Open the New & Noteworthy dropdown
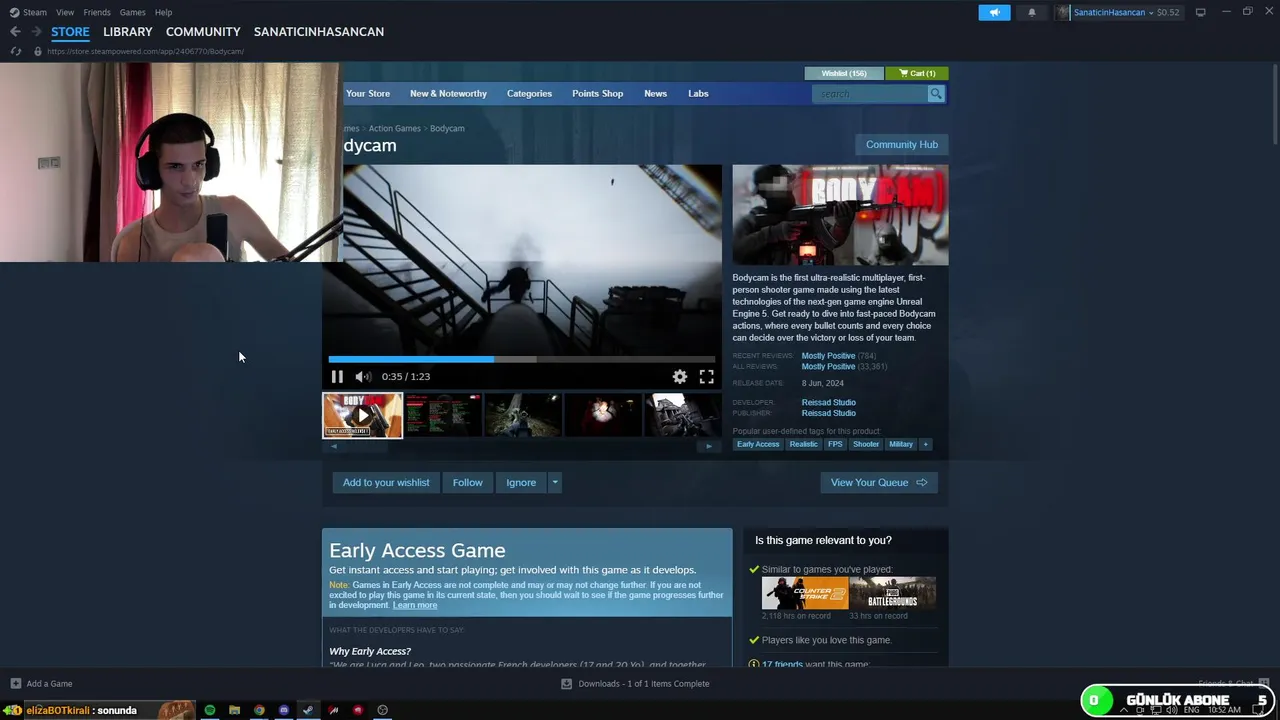The width and height of the screenshot is (1280, 720). click(448, 94)
